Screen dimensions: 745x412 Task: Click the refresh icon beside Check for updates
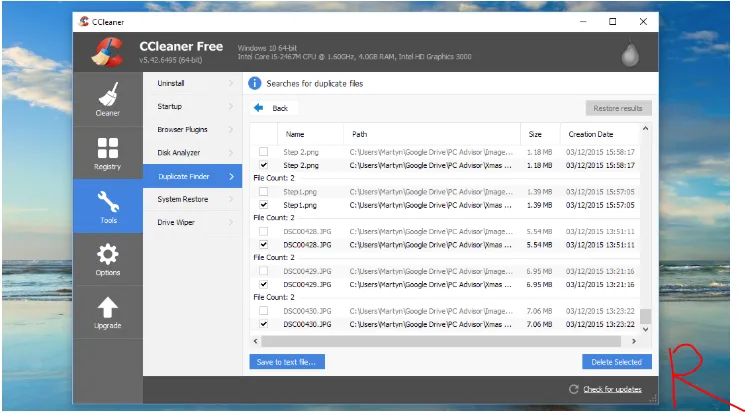point(573,389)
